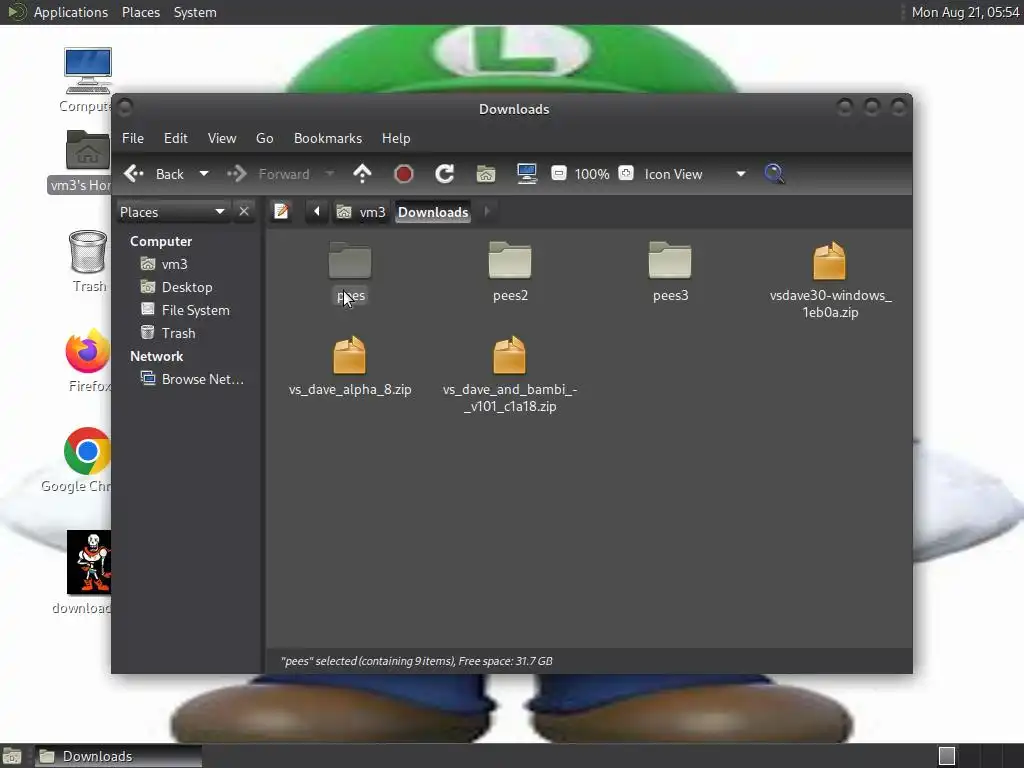Select the vsdave30-windows_1eb0a.zip archive
1024x768 pixels.
click(830, 281)
